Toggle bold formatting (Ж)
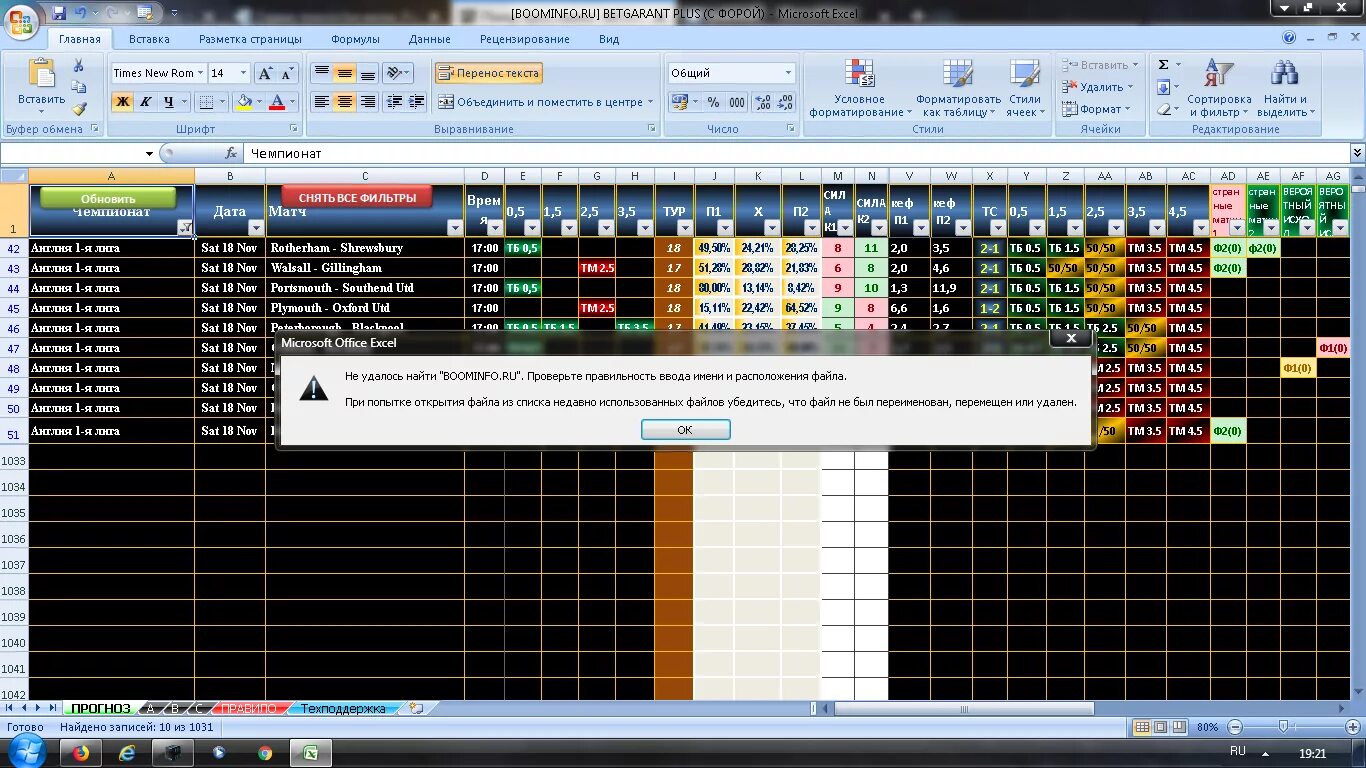The width and height of the screenshot is (1366, 768). click(122, 101)
